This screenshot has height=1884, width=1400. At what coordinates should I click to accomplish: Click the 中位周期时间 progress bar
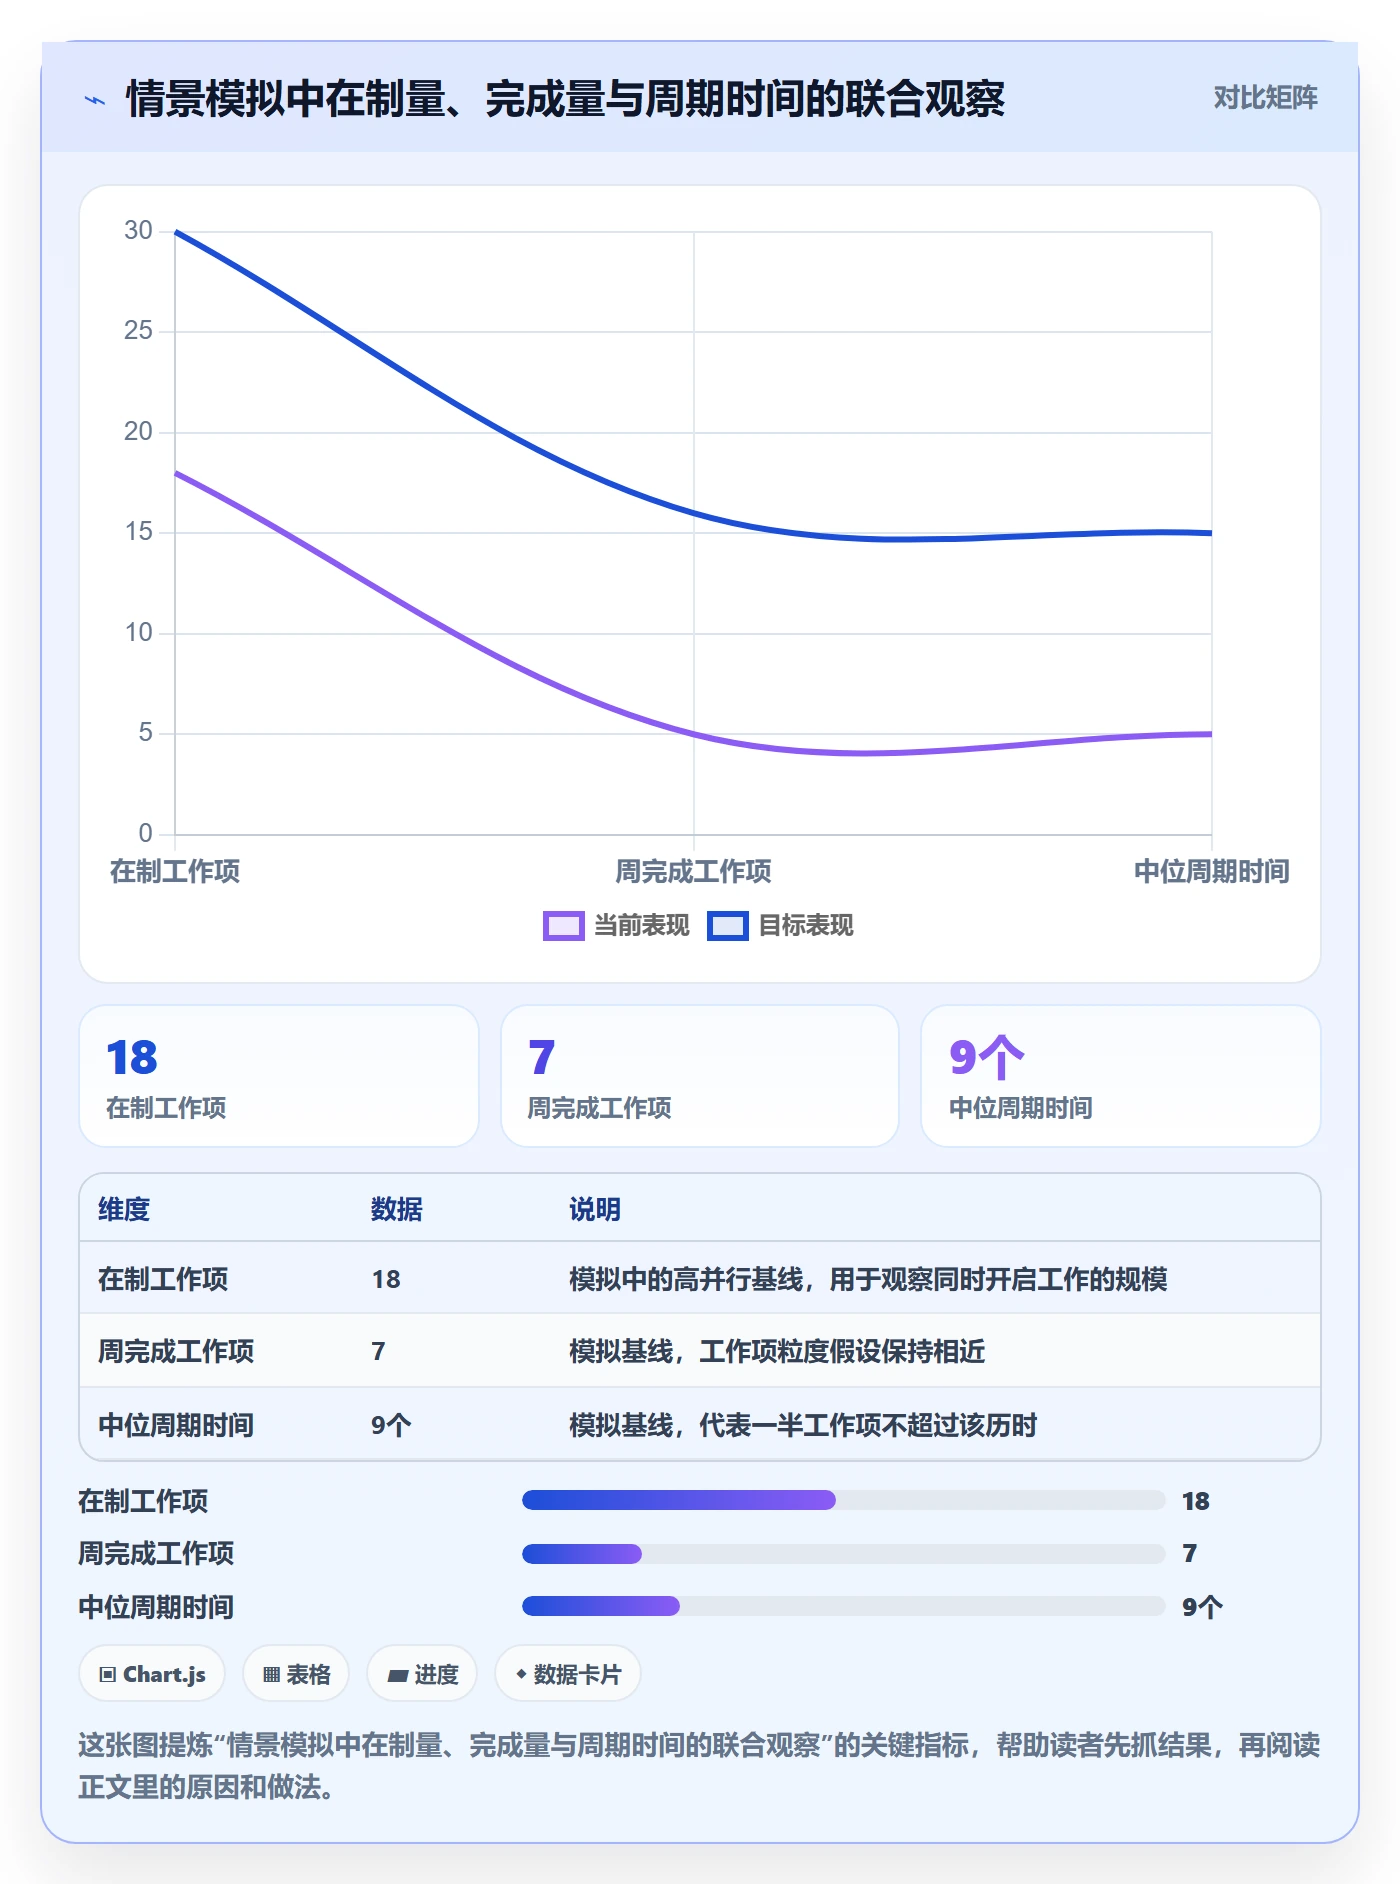tap(844, 1606)
